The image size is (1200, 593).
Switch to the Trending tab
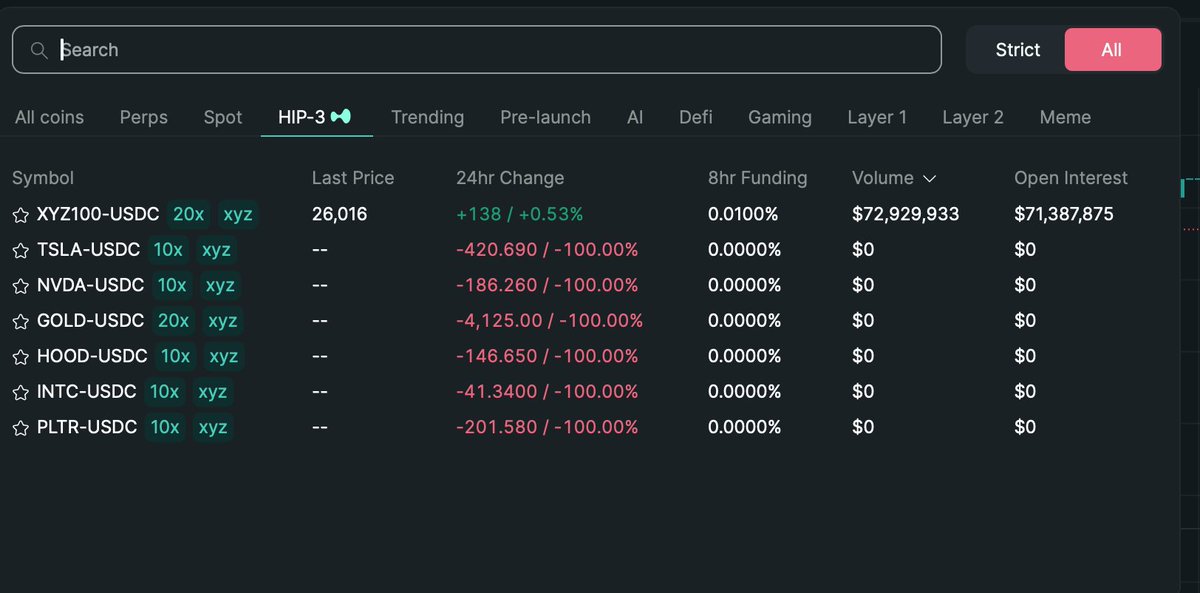tap(428, 117)
